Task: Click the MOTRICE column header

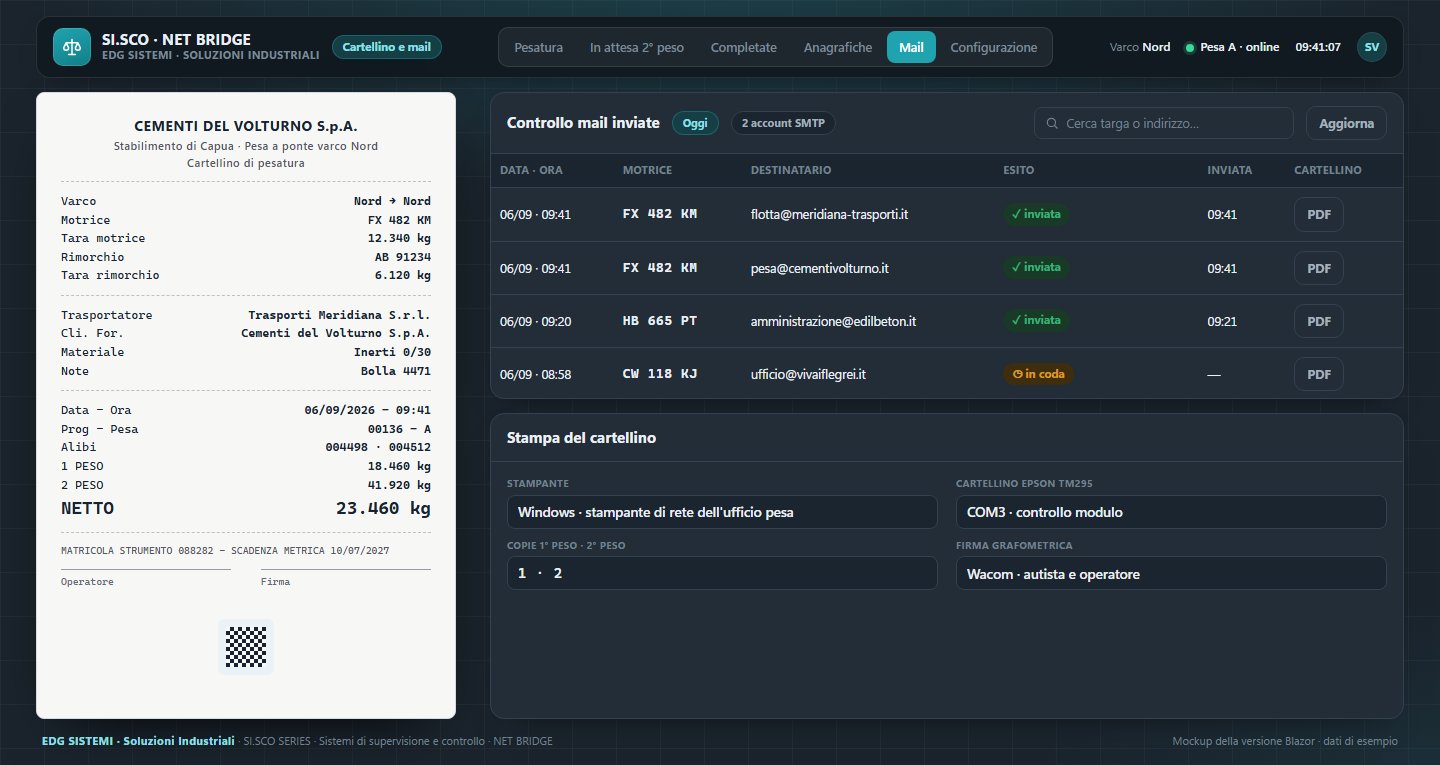Action: point(647,170)
